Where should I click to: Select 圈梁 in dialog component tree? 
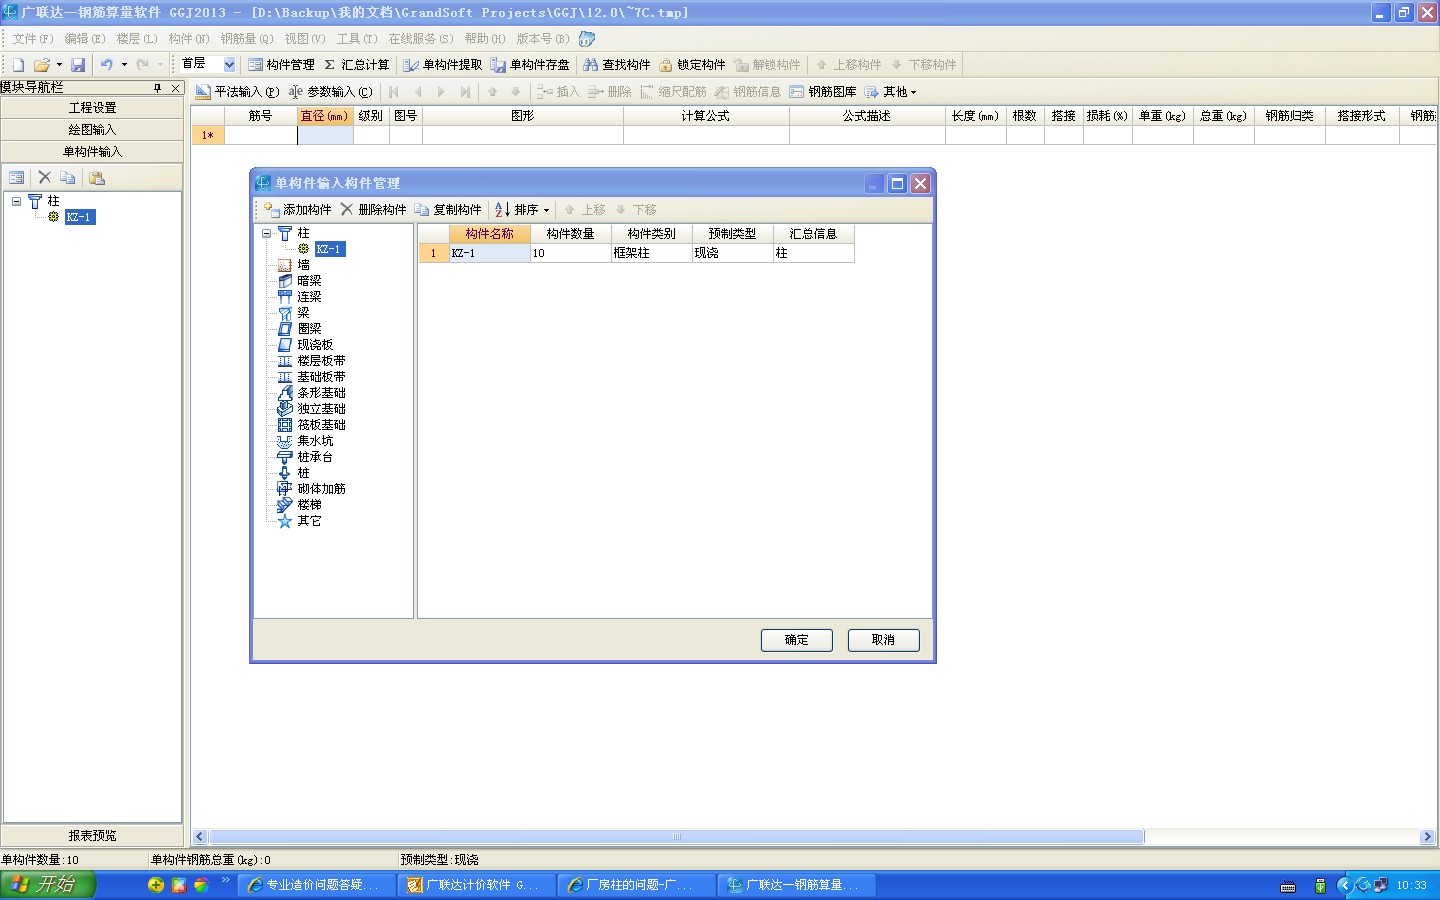[x=309, y=329]
